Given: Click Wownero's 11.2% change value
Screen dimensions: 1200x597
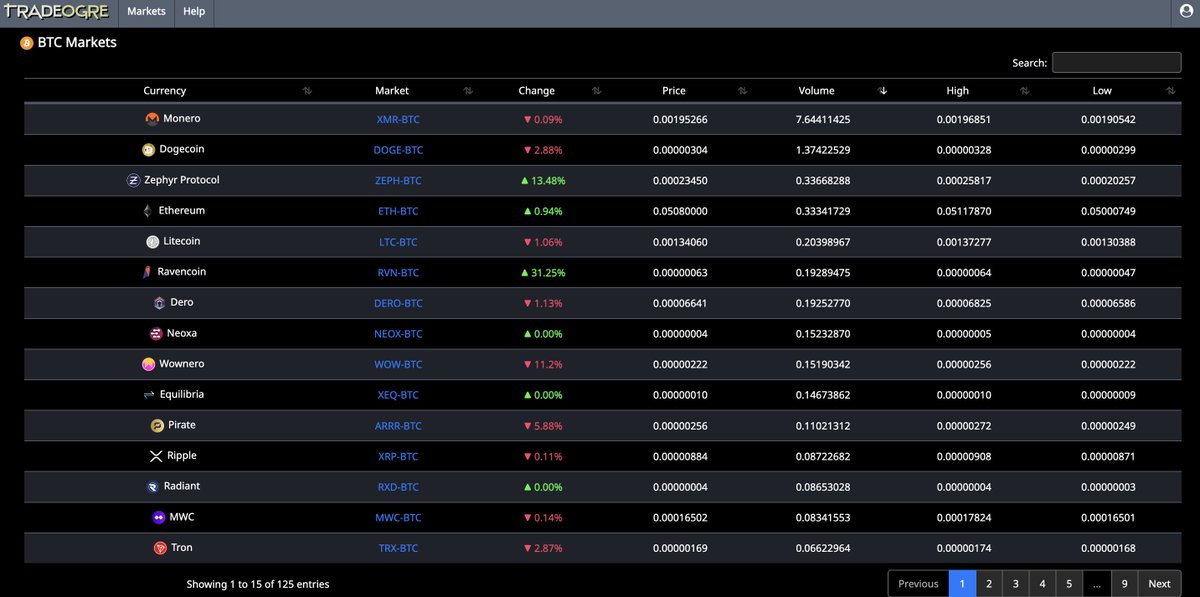Looking at the screenshot, I should [543, 365].
